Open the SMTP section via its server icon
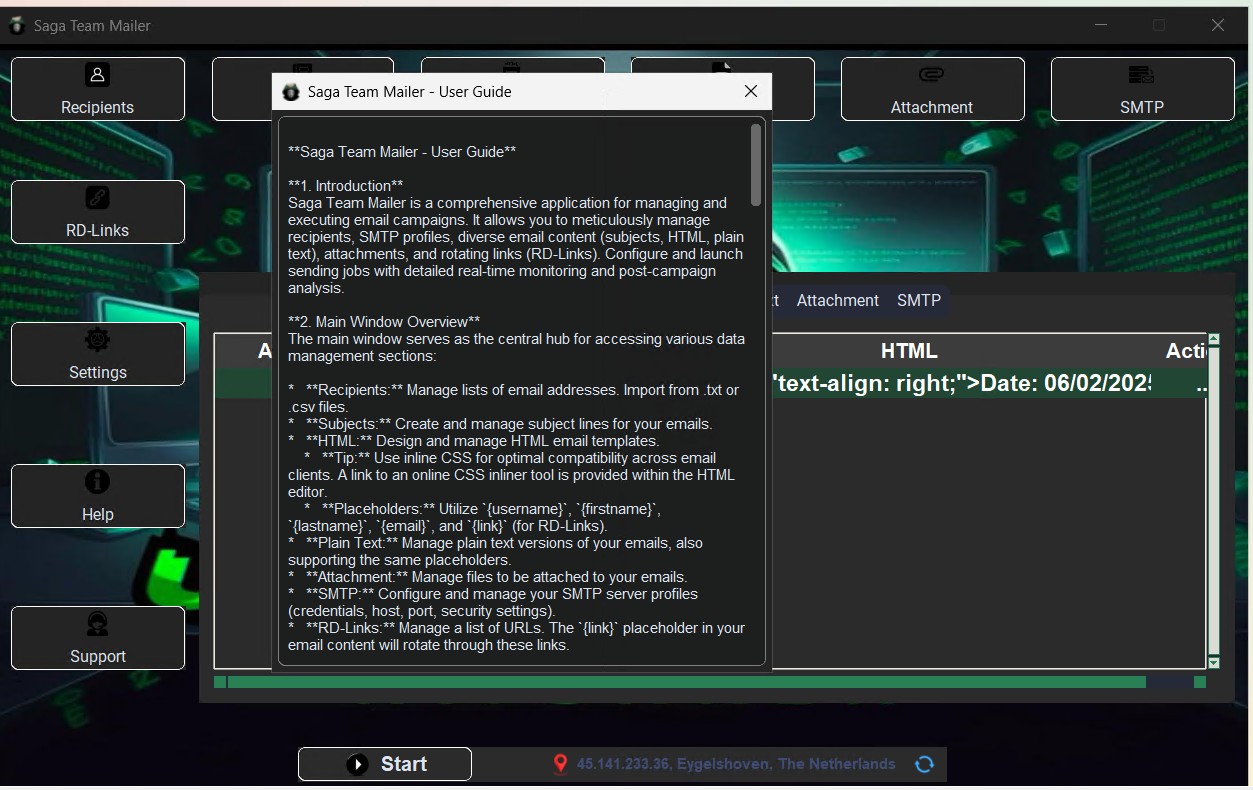The image size is (1253, 790). point(1141,74)
